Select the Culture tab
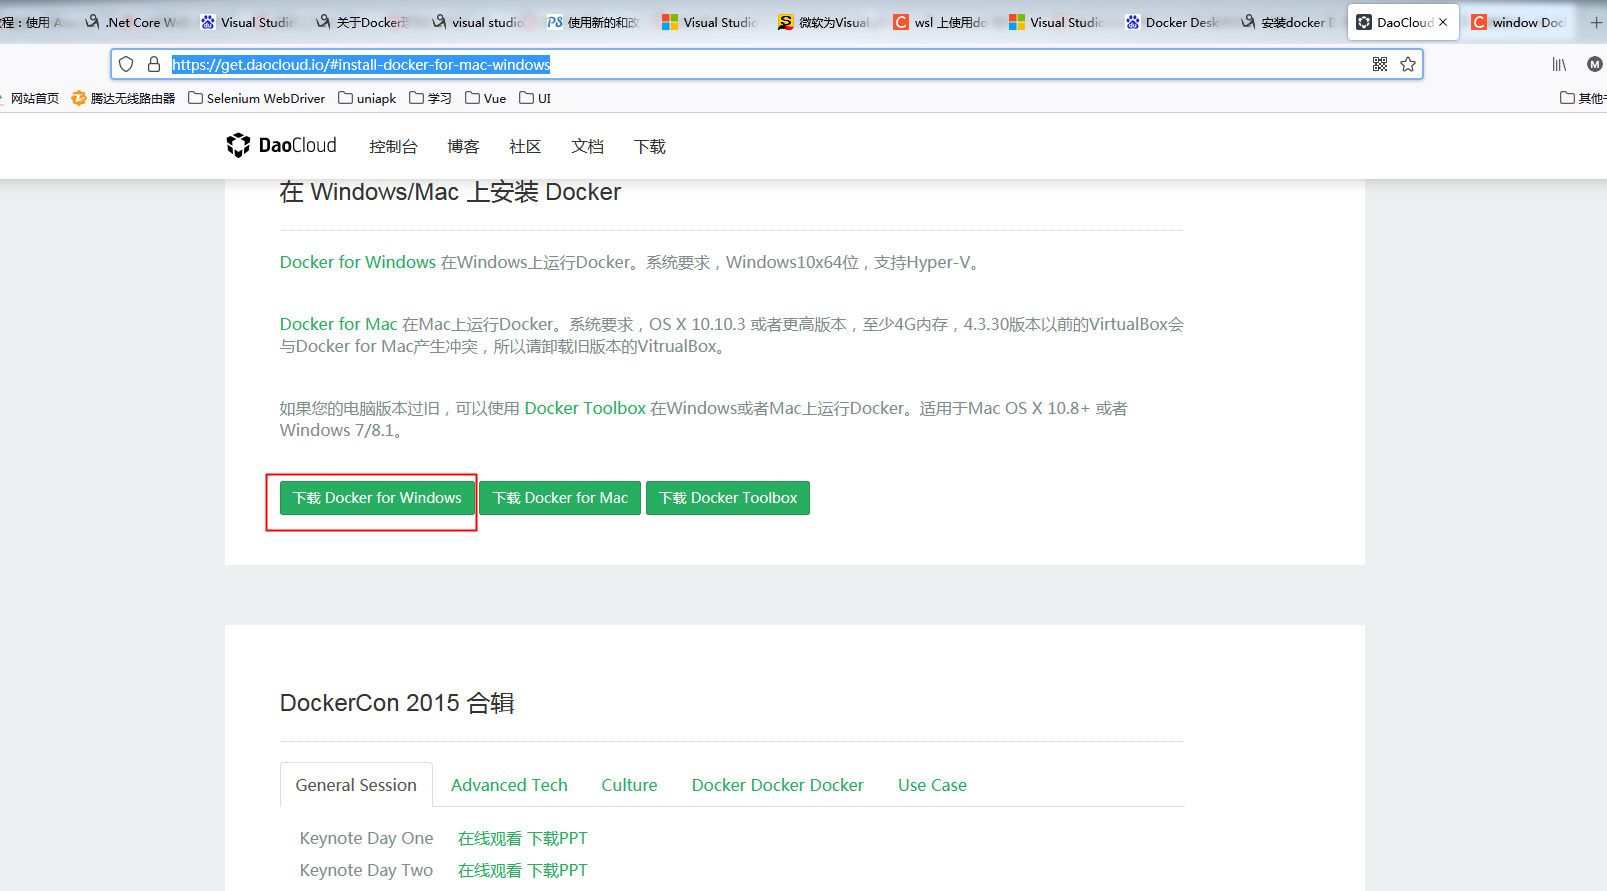The height and width of the screenshot is (891, 1607). (x=629, y=785)
